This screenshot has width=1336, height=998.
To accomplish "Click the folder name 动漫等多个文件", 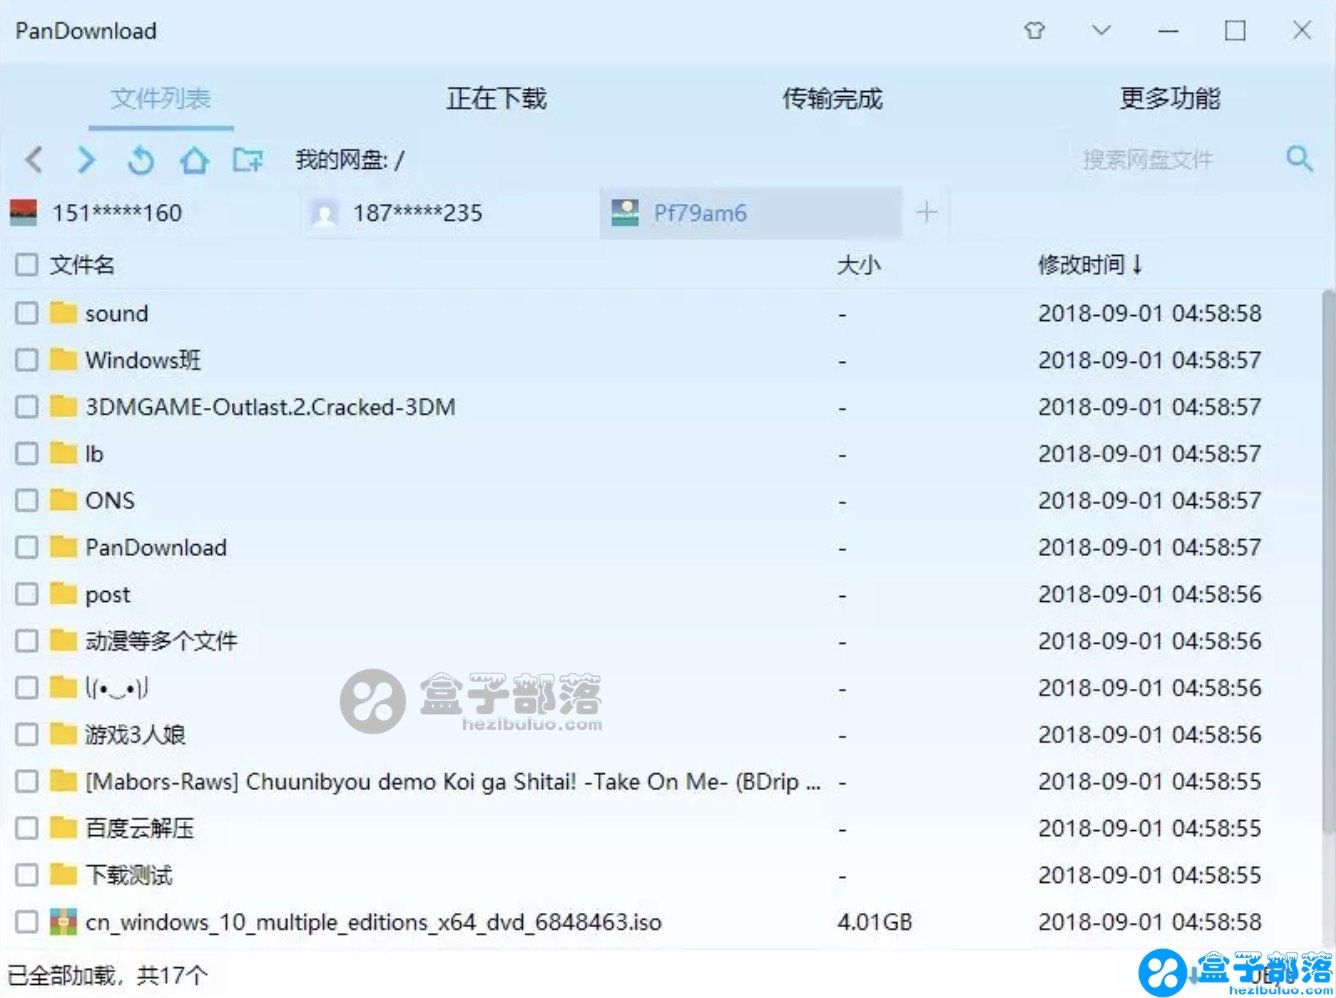I will click(x=161, y=640).
